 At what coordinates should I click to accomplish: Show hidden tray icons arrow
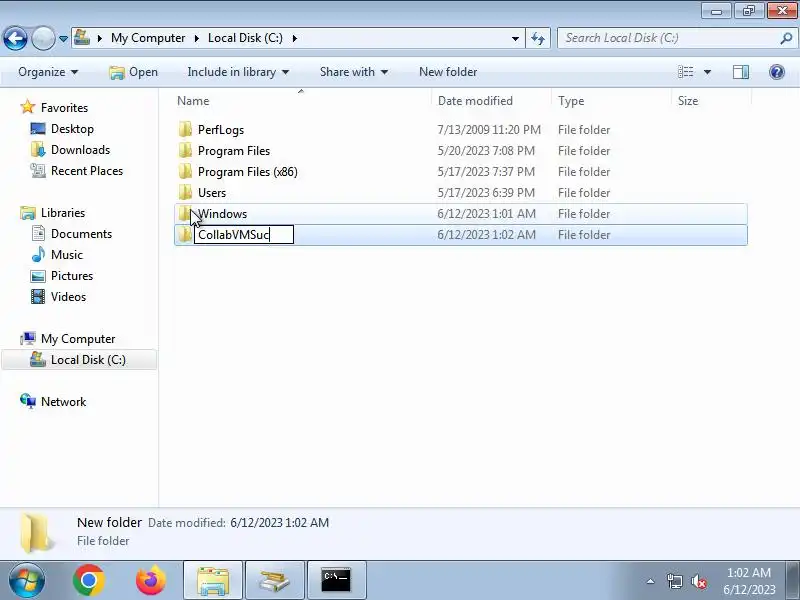[x=651, y=581]
